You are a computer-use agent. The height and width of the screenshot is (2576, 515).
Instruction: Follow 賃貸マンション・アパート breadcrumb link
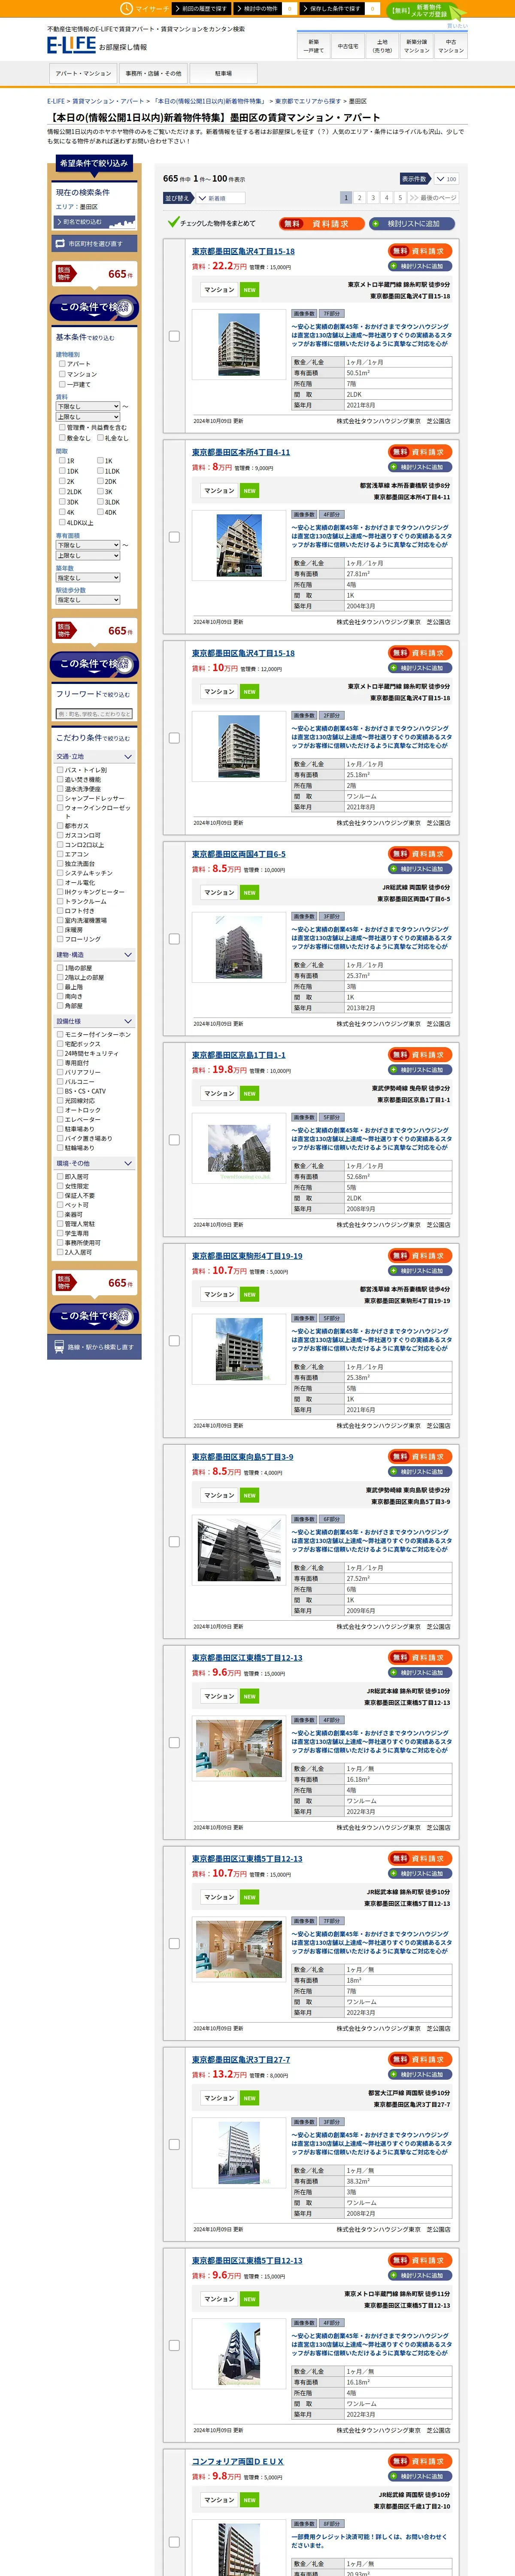click(108, 101)
